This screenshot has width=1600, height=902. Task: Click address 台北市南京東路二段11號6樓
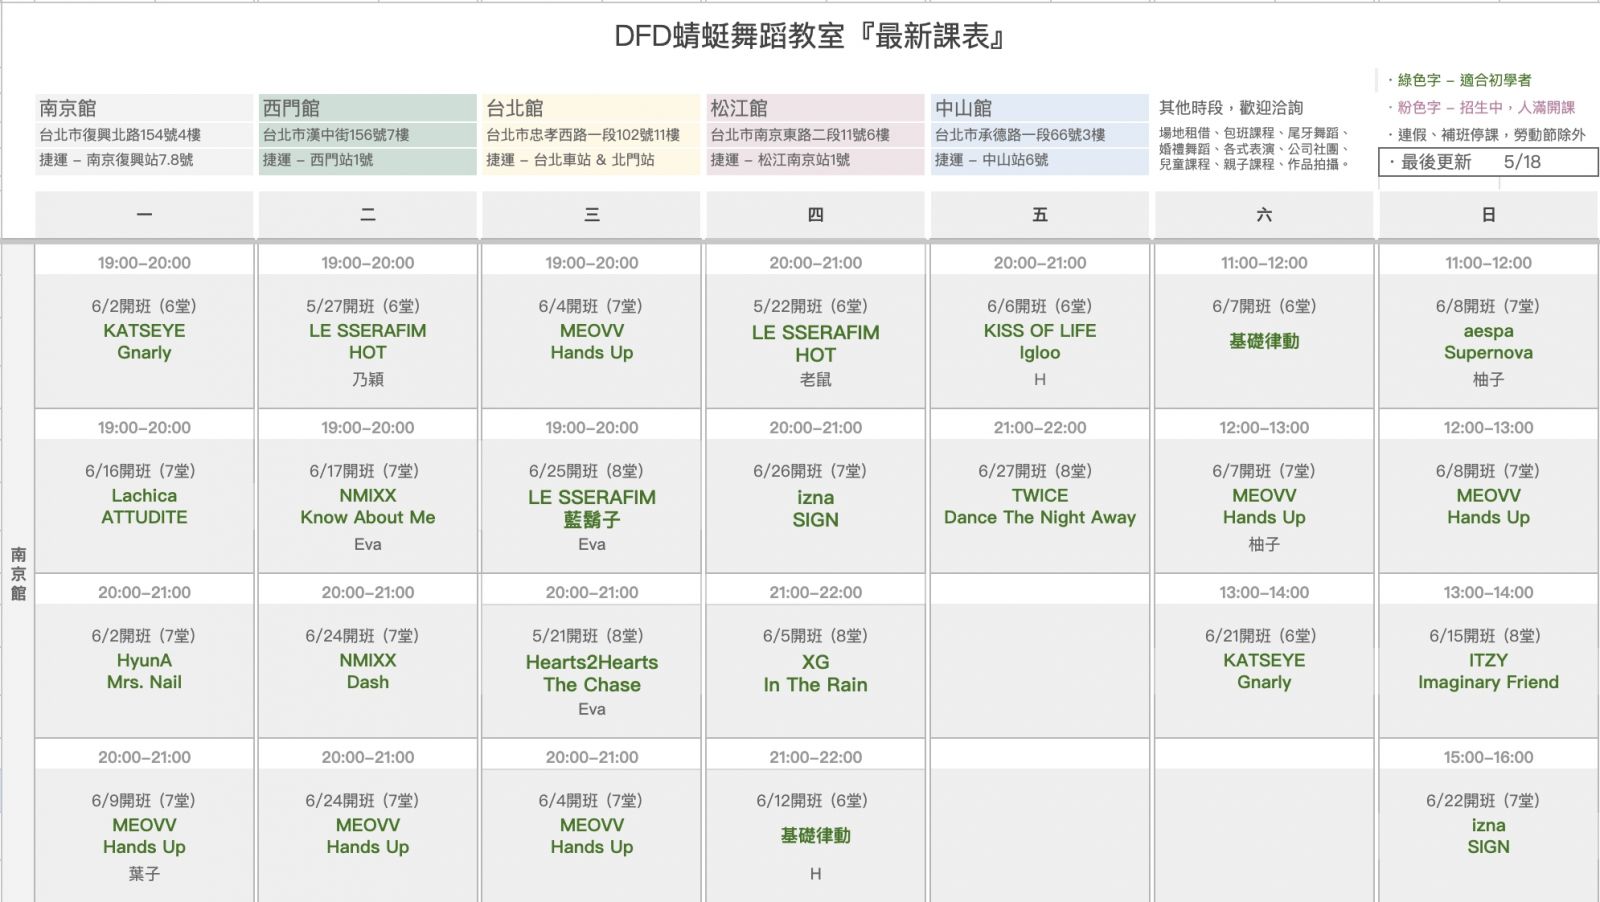[x=800, y=135]
